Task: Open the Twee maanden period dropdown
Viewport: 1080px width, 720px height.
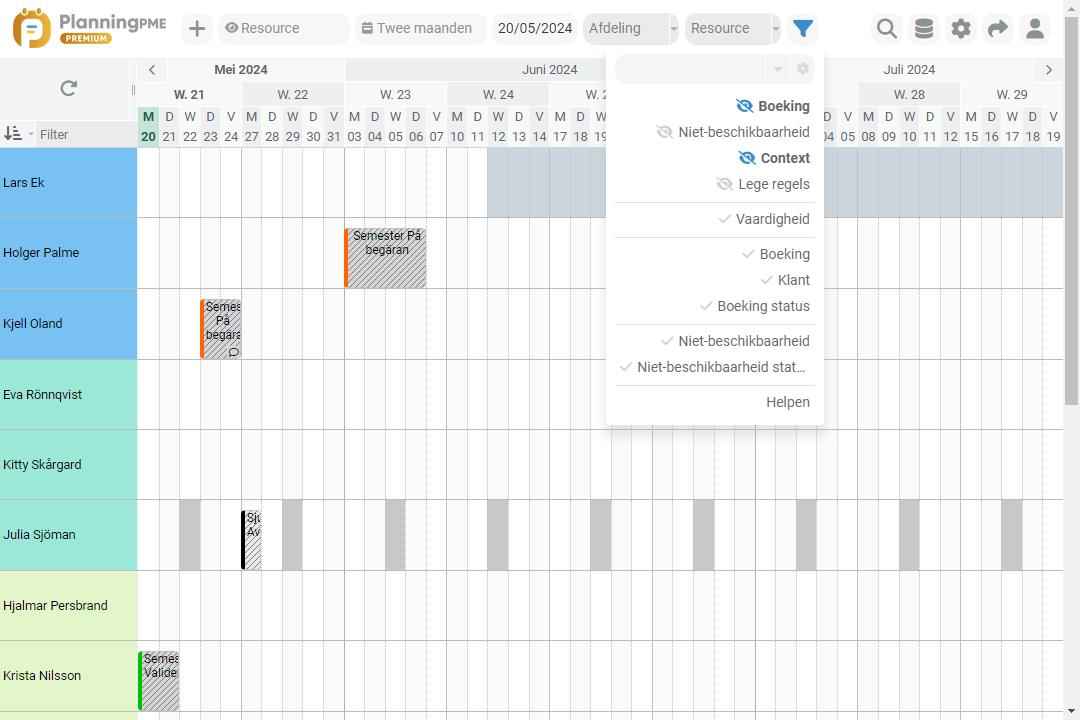Action: (x=421, y=28)
